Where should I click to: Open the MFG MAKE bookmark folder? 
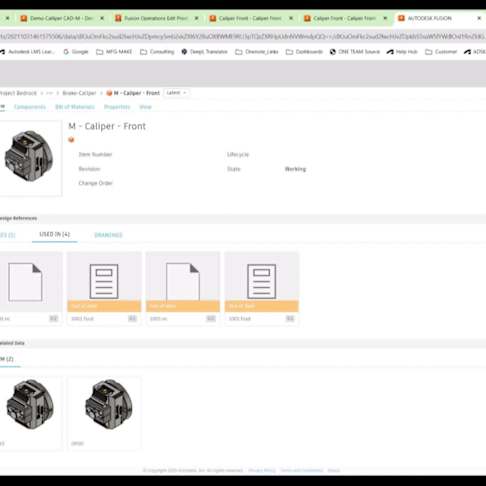114,52
